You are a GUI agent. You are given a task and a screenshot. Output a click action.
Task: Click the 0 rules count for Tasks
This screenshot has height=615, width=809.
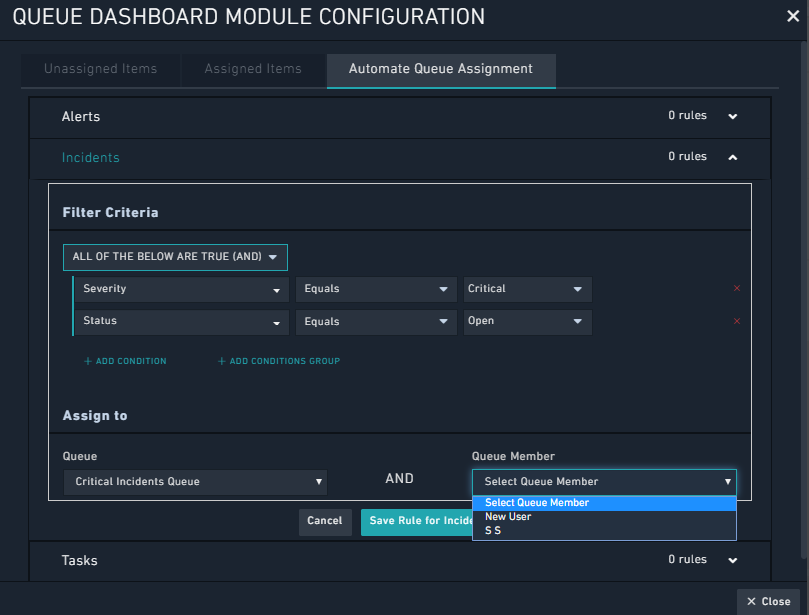tap(687, 559)
